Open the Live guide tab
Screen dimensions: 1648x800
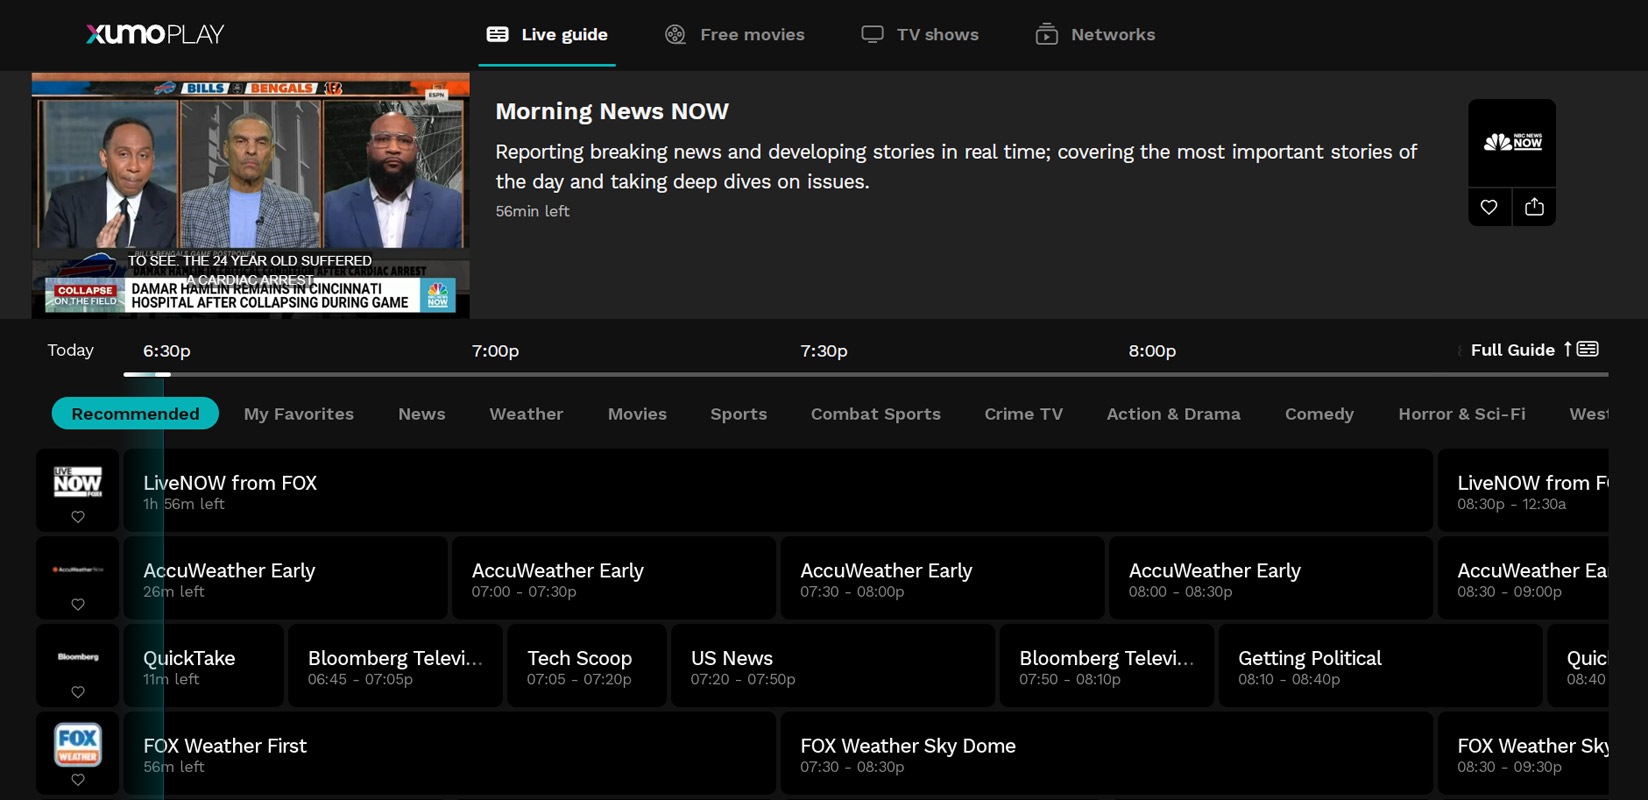point(547,34)
